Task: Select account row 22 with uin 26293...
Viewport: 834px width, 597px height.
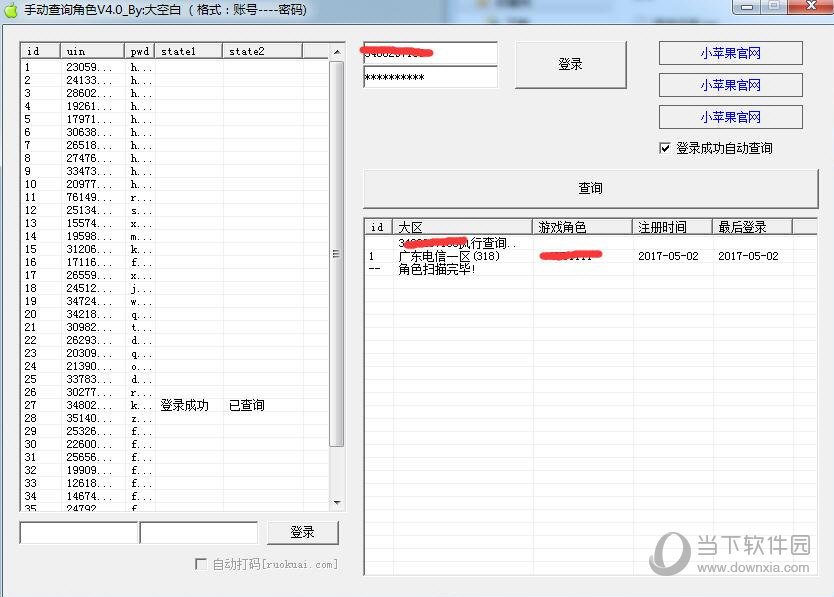Action: point(174,340)
